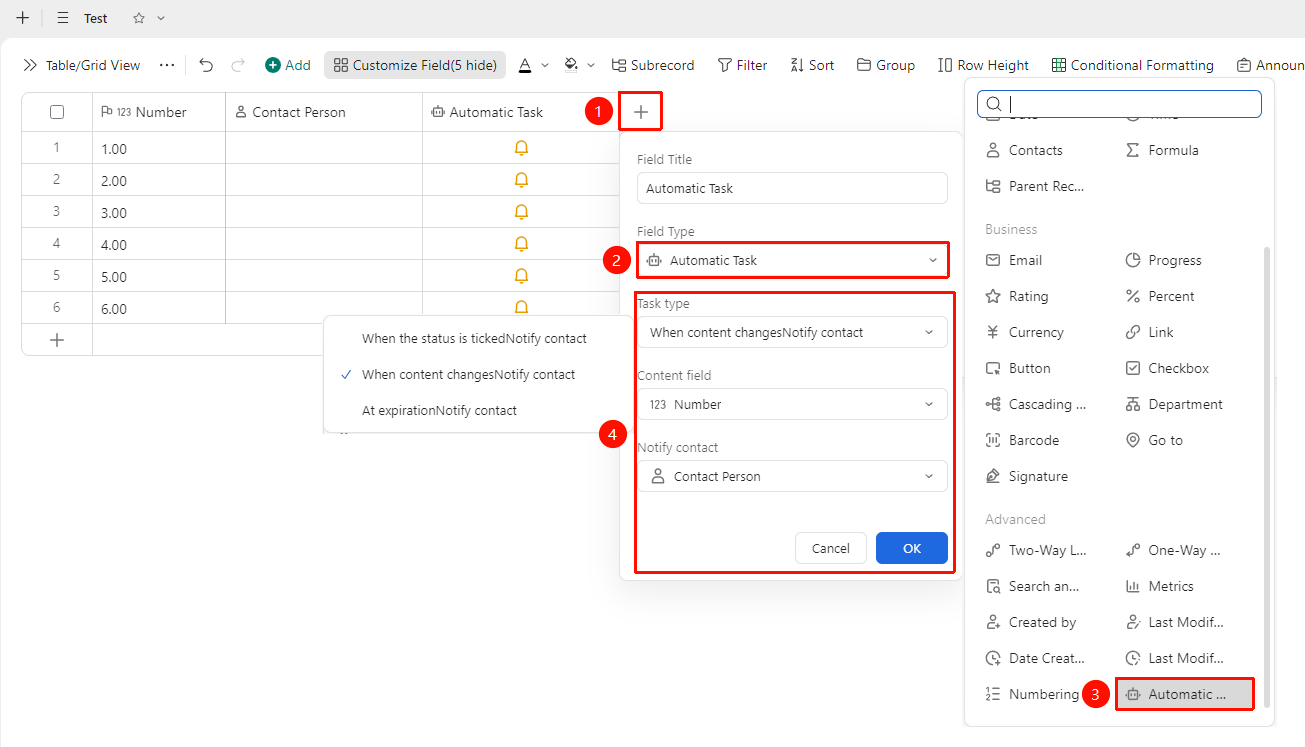The height and width of the screenshot is (747, 1305).
Task: Choose the Currency field type
Action: (x=1025, y=332)
